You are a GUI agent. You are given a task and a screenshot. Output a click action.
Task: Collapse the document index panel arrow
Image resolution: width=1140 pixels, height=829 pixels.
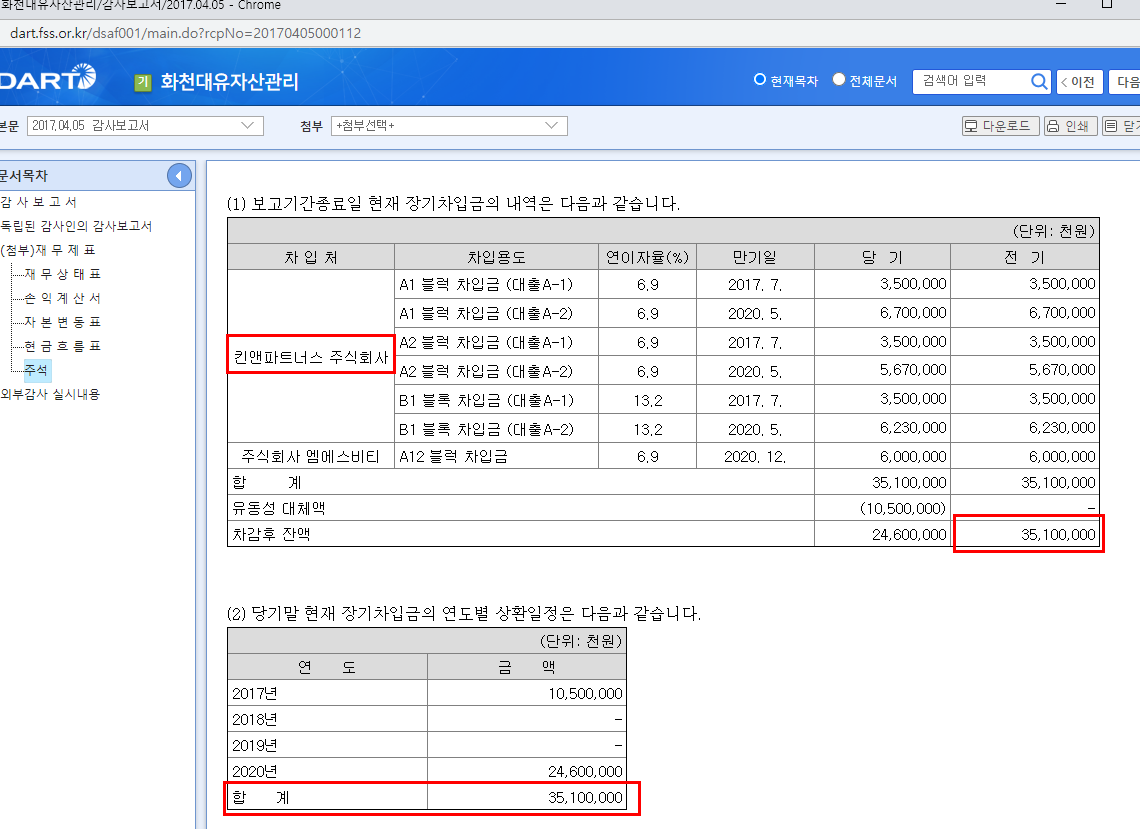click(x=179, y=176)
